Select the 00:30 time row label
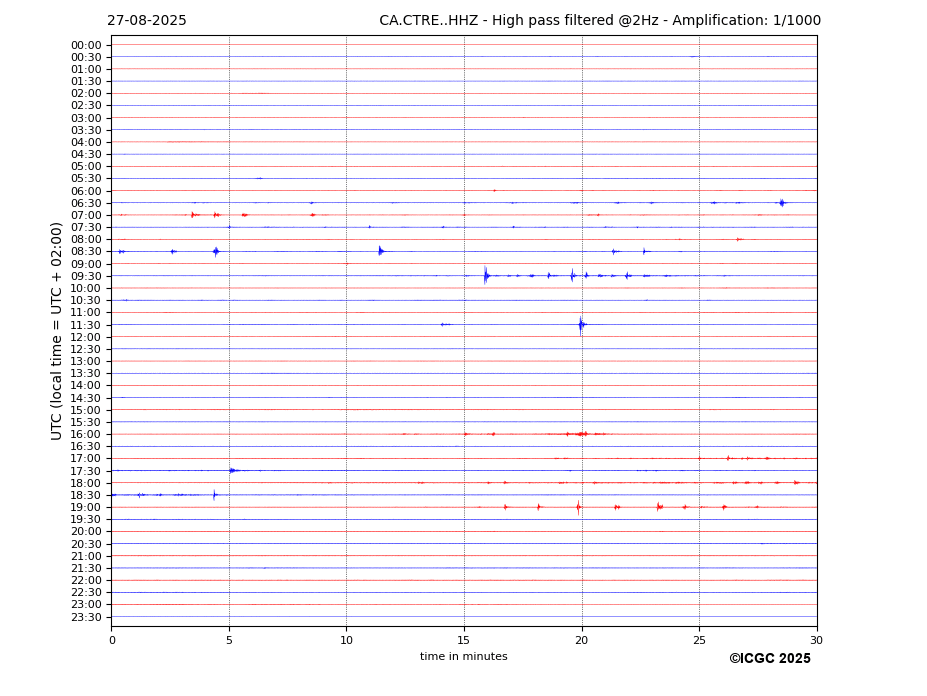 (x=86, y=57)
